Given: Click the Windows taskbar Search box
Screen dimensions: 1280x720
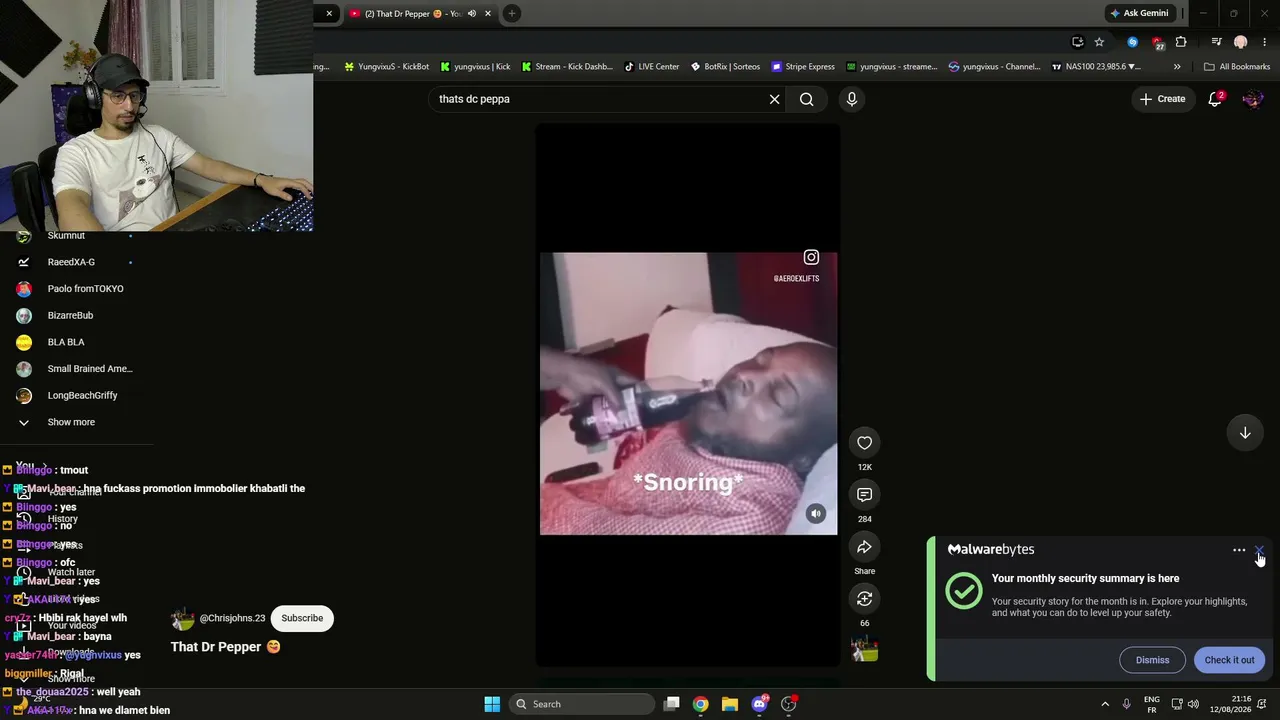Looking at the screenshot, I should [582, 704].
